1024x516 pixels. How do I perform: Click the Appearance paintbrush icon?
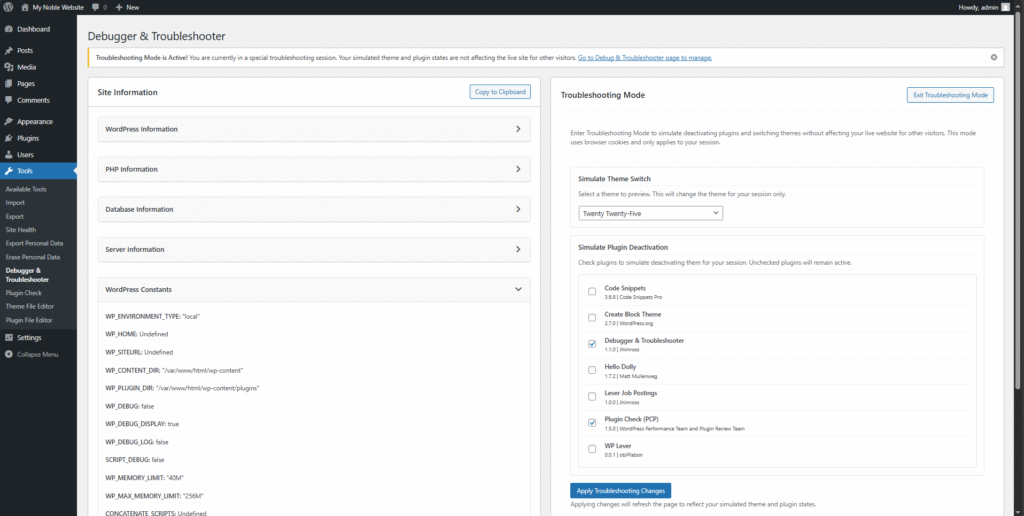tap(9, 121)
